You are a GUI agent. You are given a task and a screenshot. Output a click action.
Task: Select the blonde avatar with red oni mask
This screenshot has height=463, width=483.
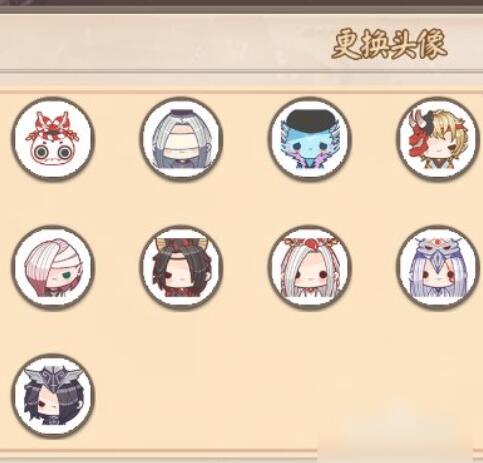coord(438,139)
